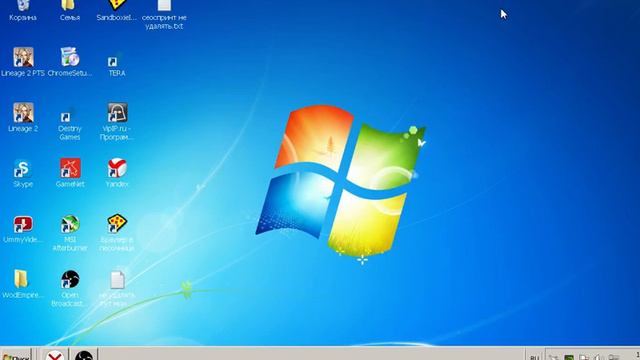640x360 pixels.
Task: Open the Корзина recycle bin icon
Action: [x=23, y=11]
